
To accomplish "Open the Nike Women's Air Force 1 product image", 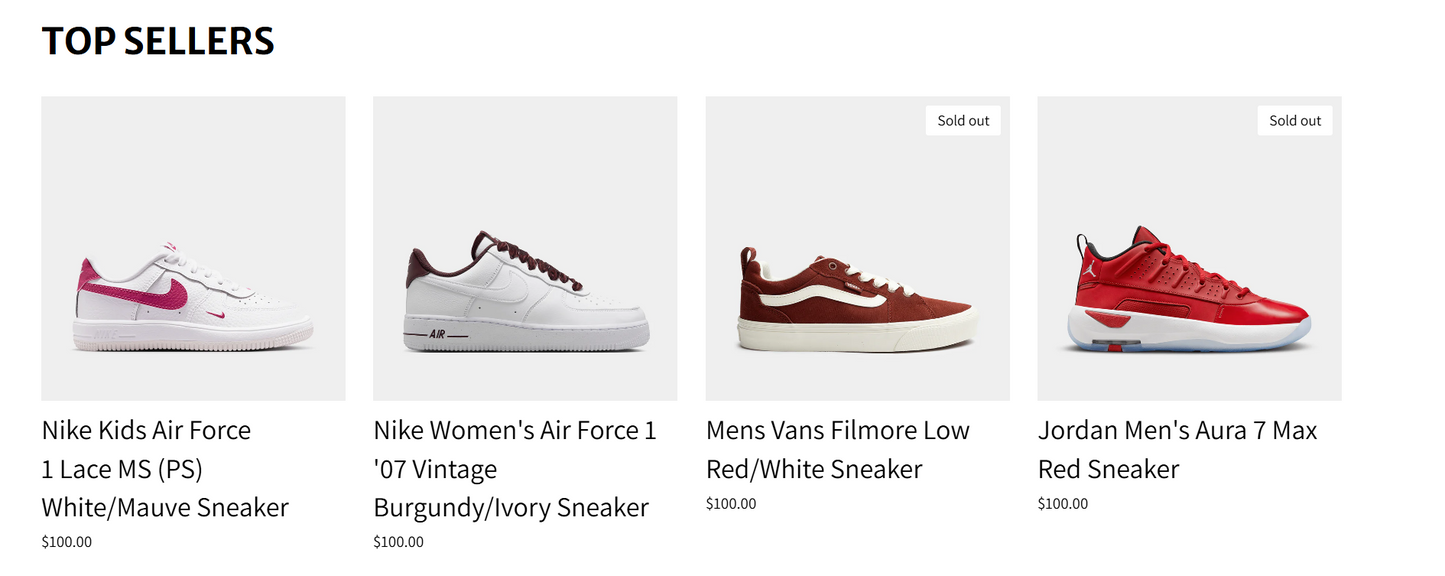I will coord(525,248).
